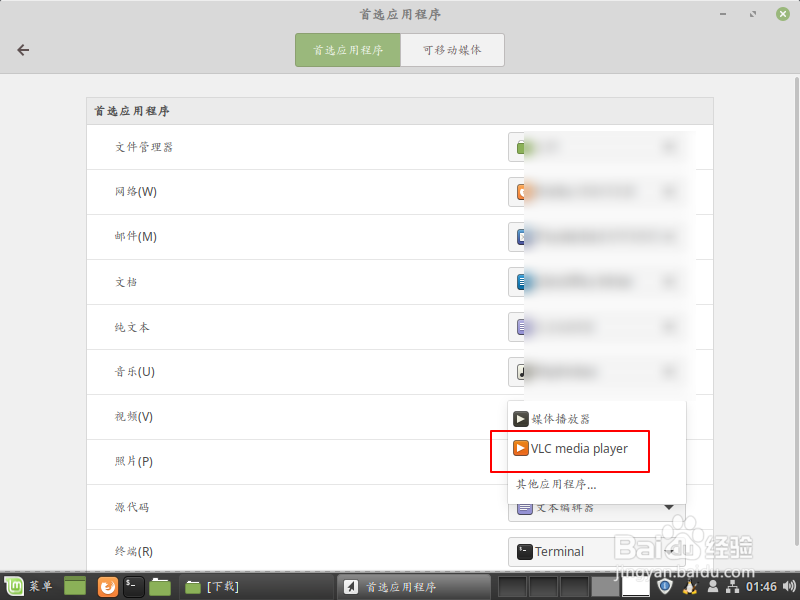Open the 音乐(U) application dropdown
The width and height of the screenshot is (800, 600).
596,371
